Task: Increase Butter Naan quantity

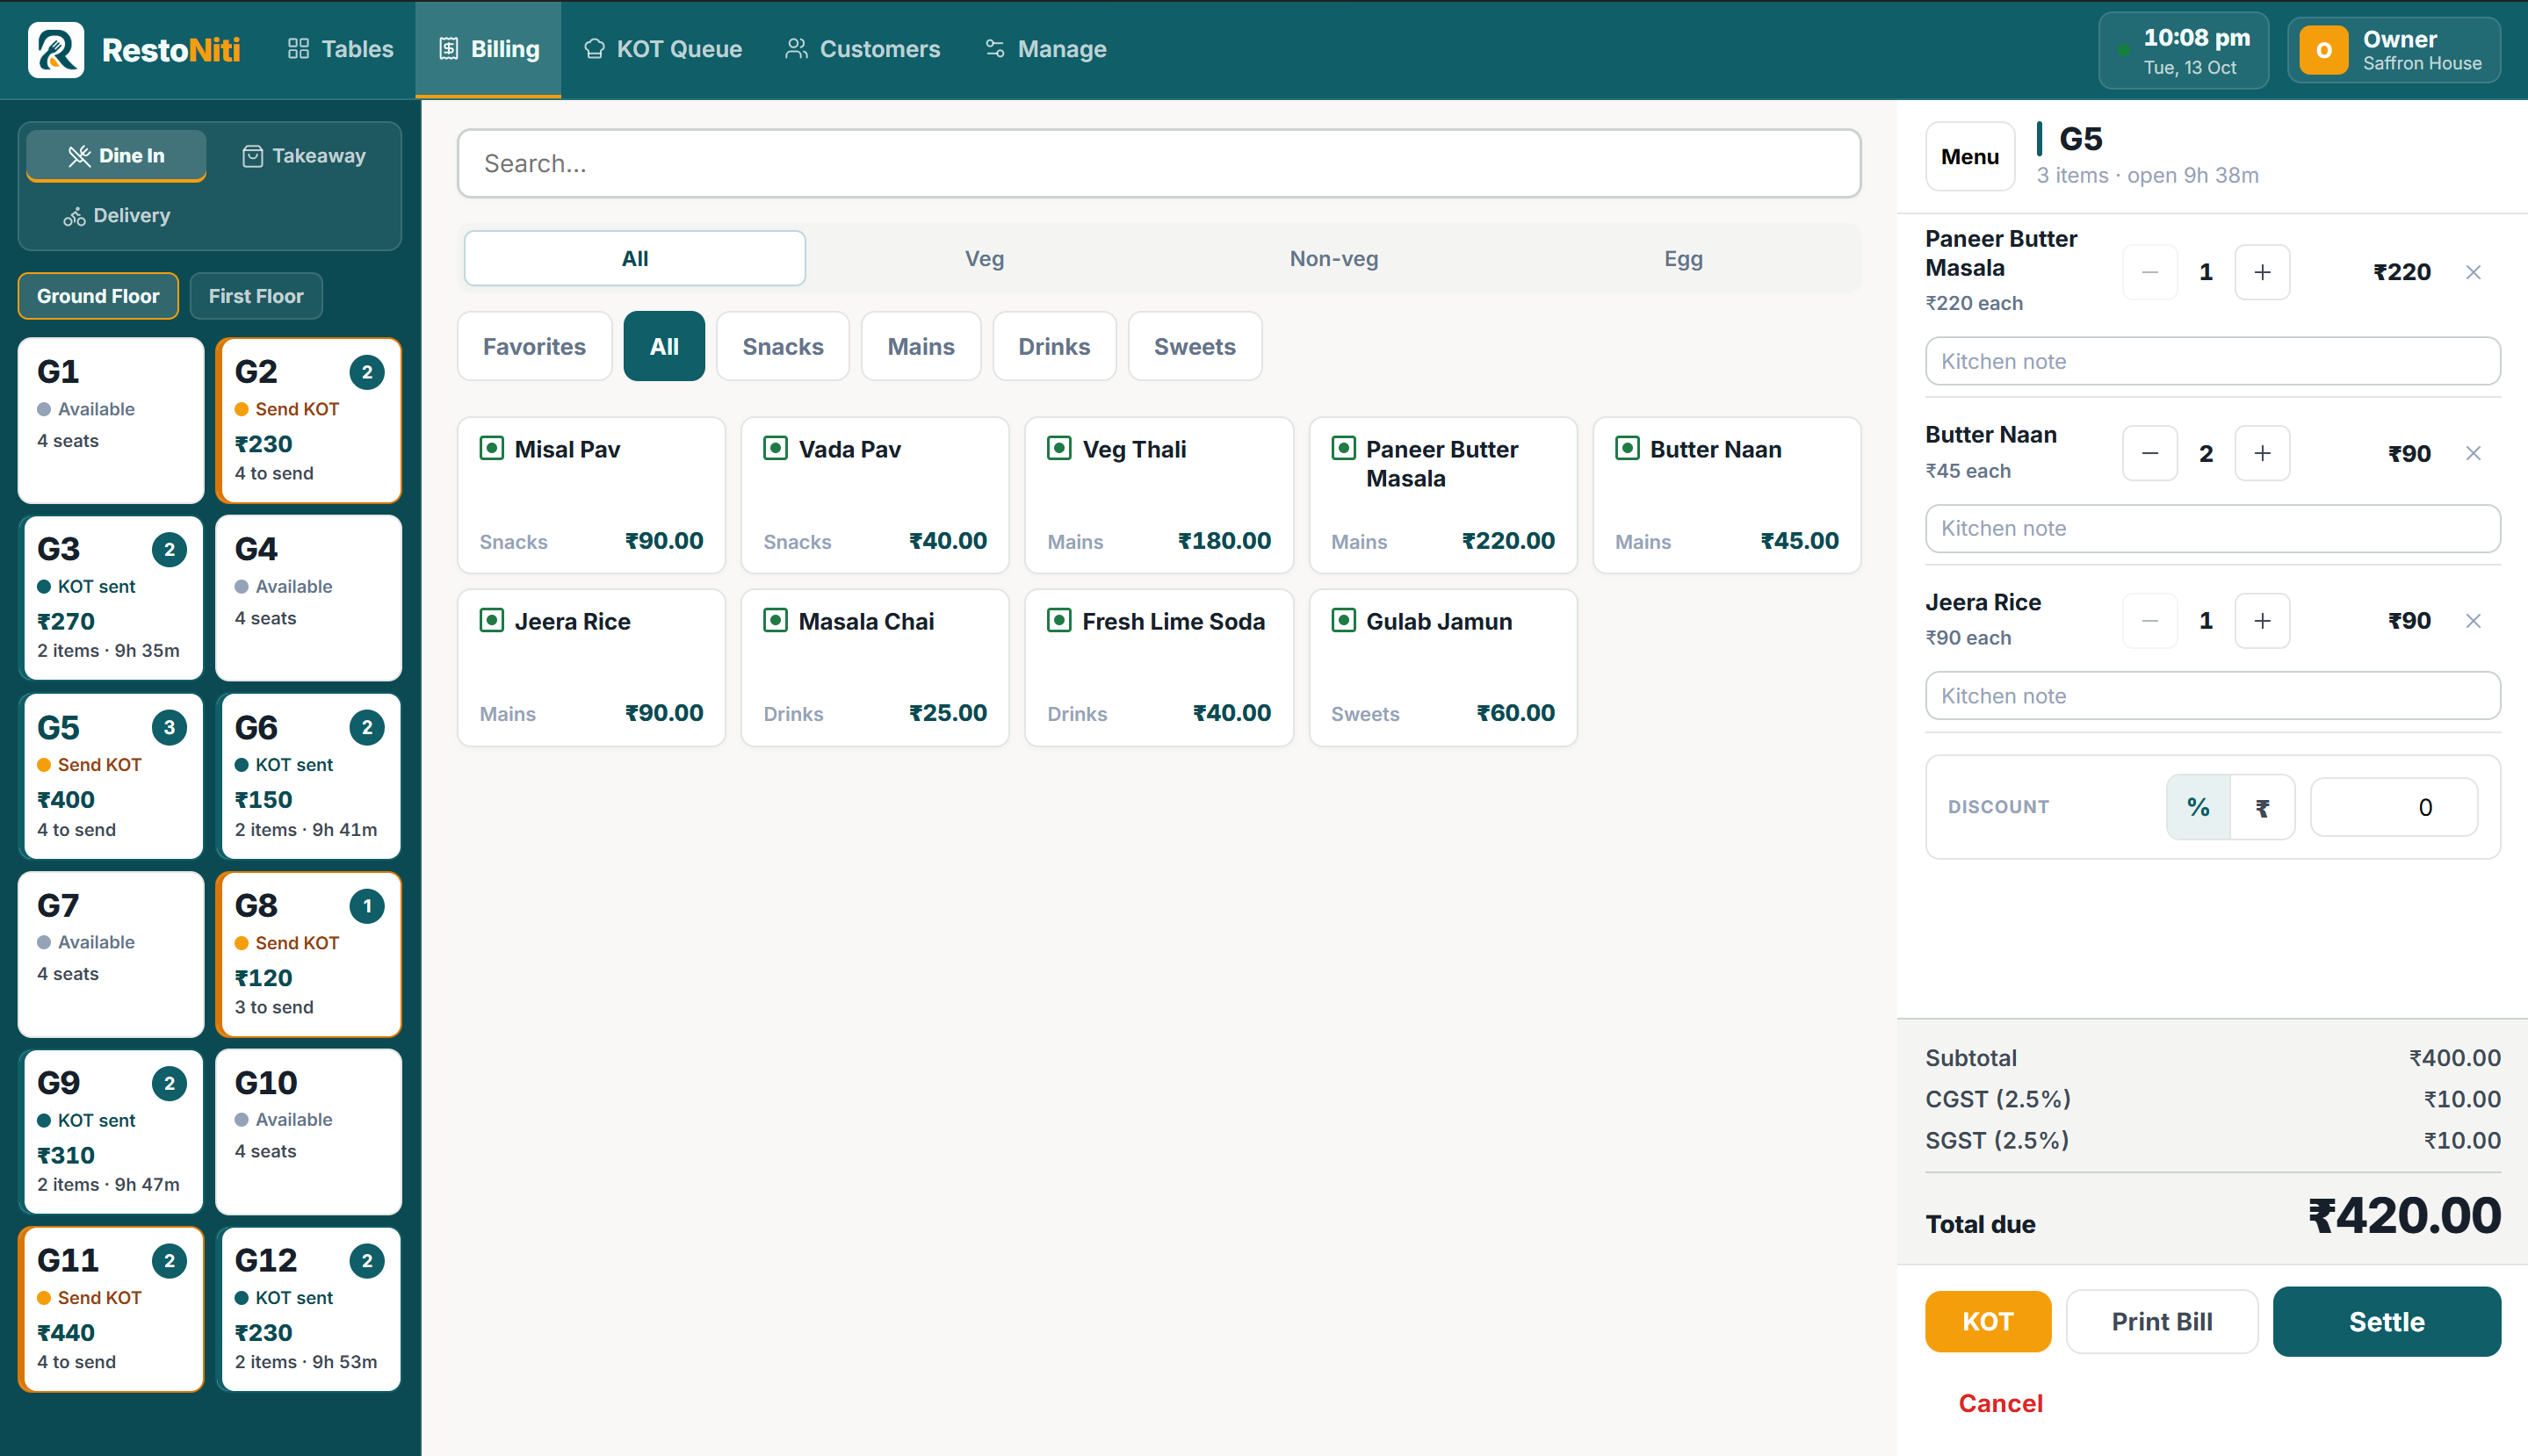Action: [2262, 453]
